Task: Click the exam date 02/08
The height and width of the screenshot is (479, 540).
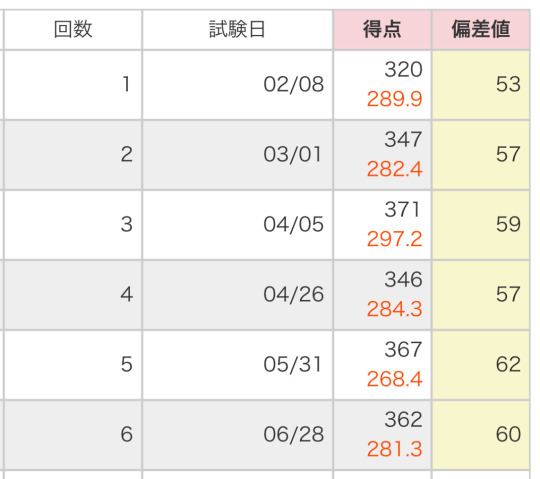Action: point(293,84)
